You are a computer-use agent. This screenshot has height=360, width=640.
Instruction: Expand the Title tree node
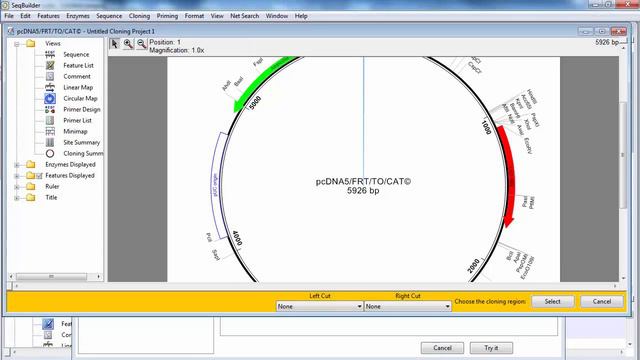coord(17,198)
